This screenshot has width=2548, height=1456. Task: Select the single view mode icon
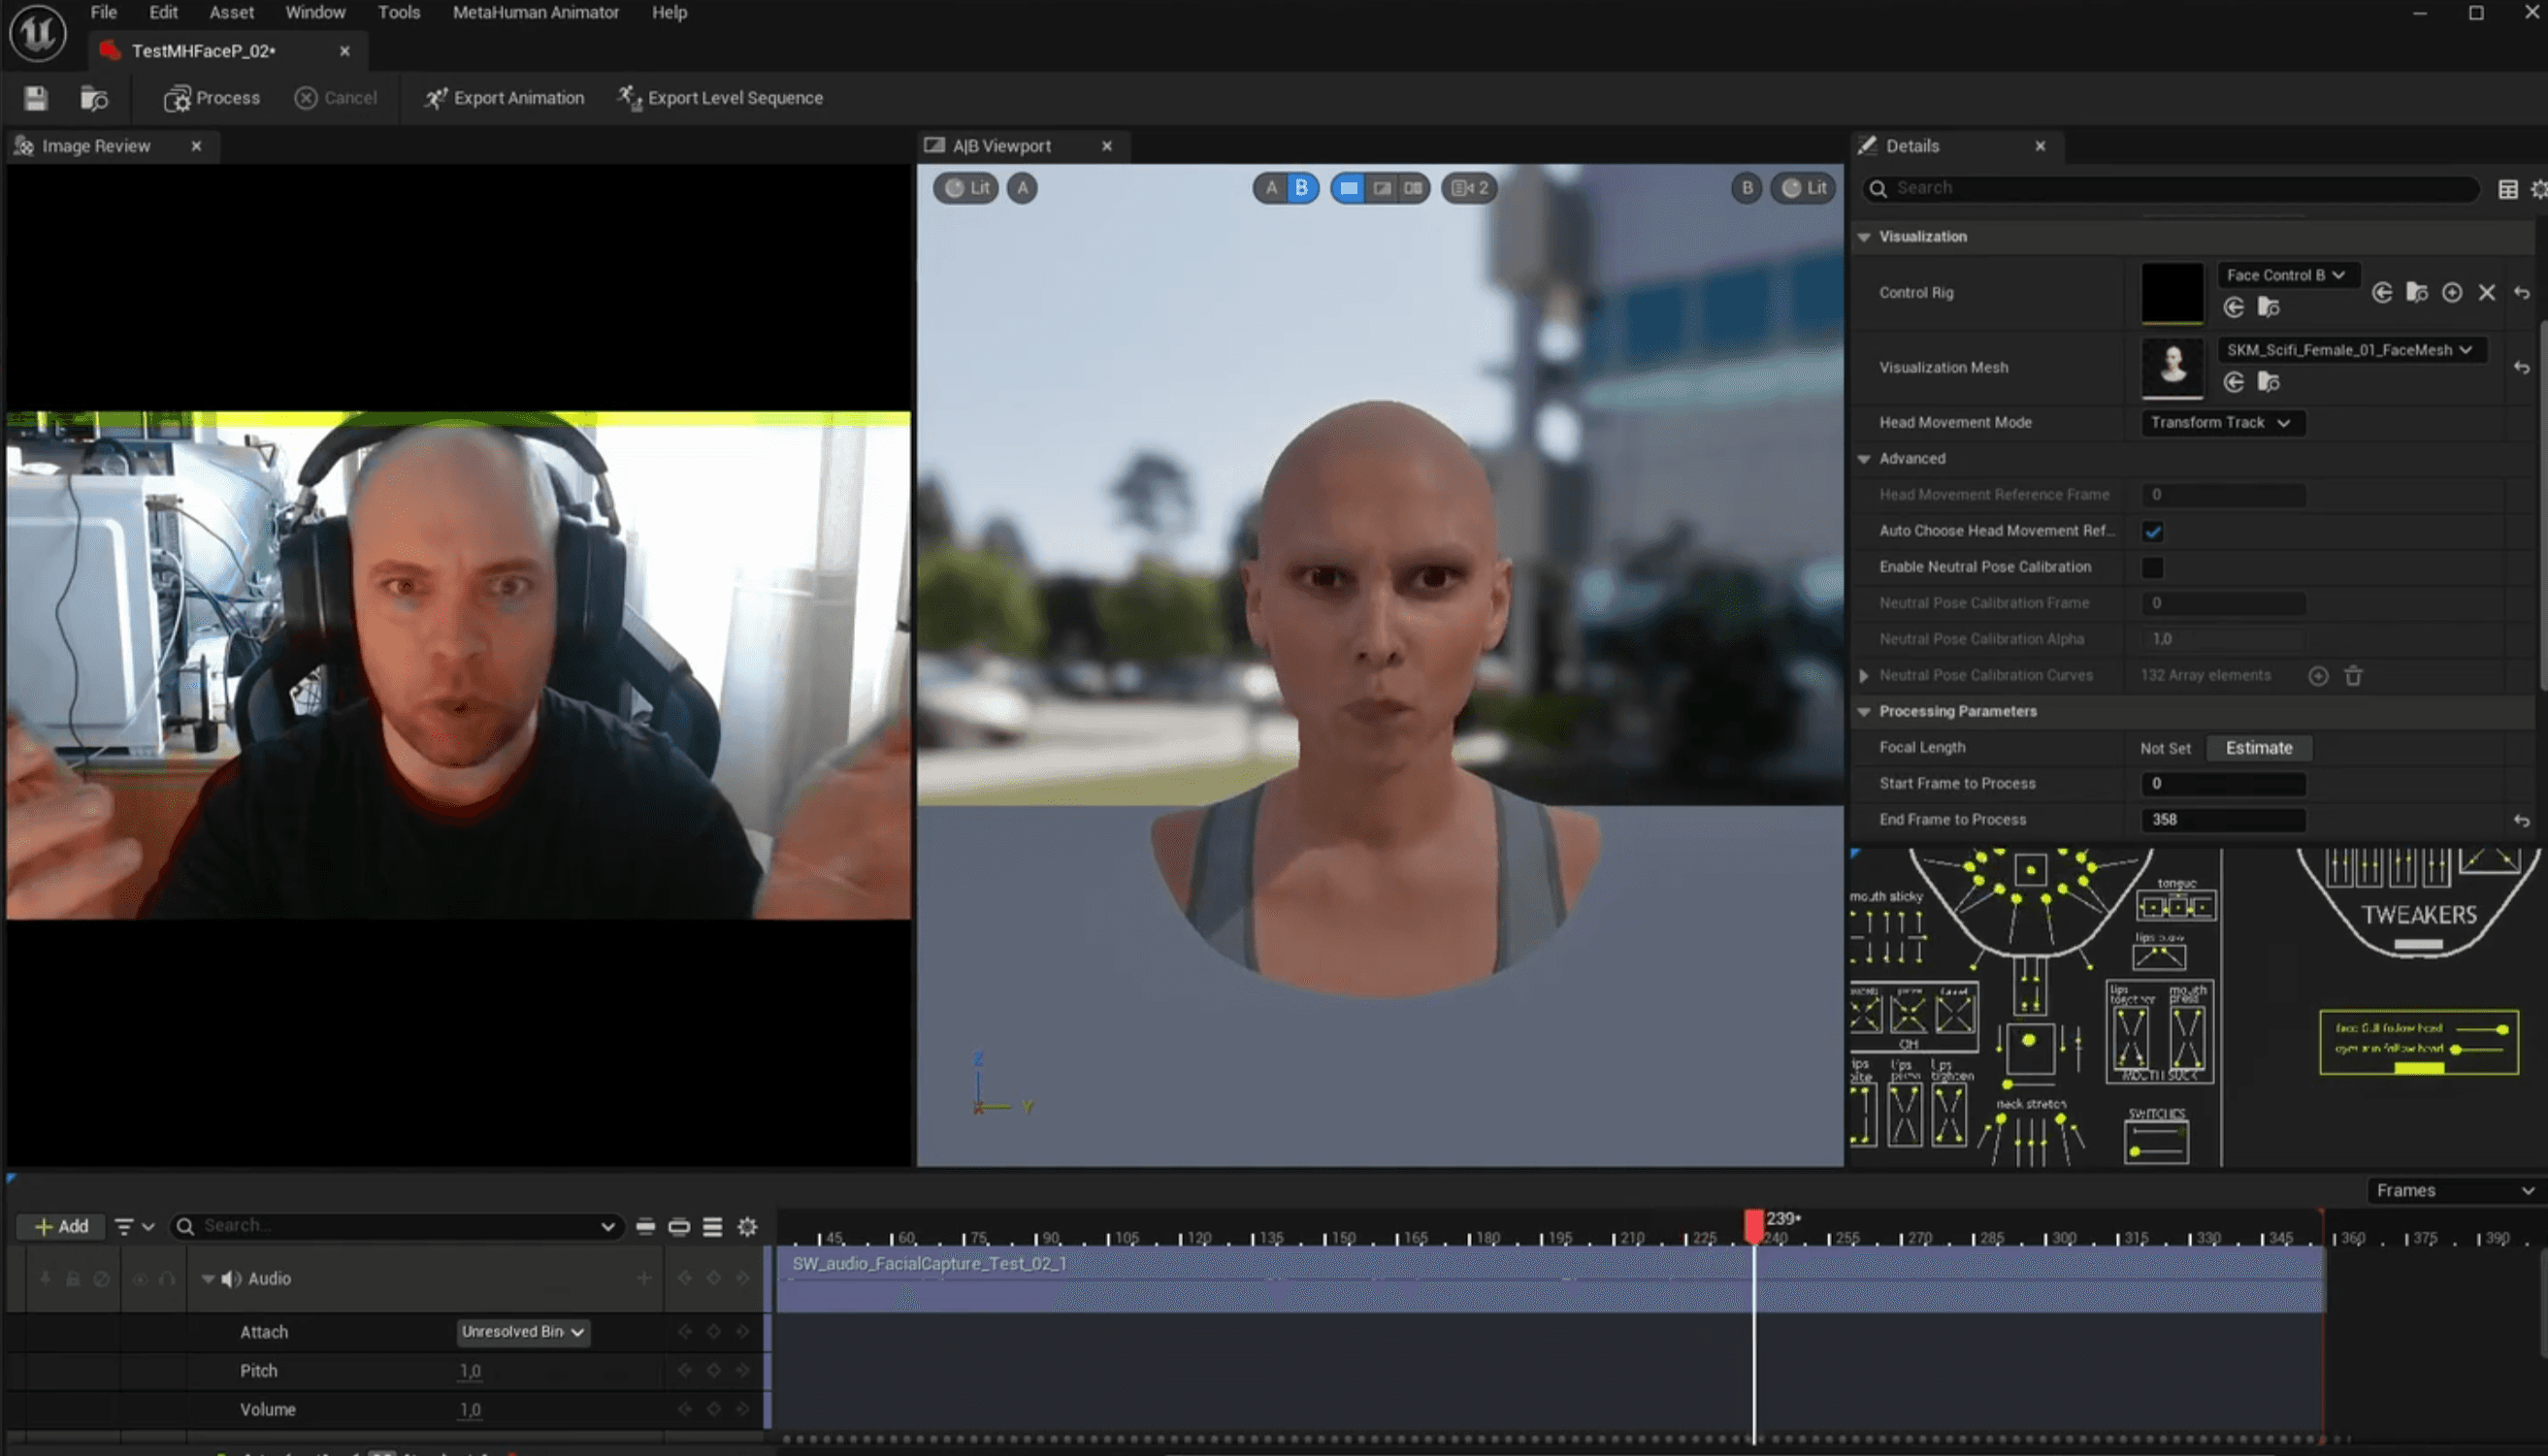[1349, 188]
